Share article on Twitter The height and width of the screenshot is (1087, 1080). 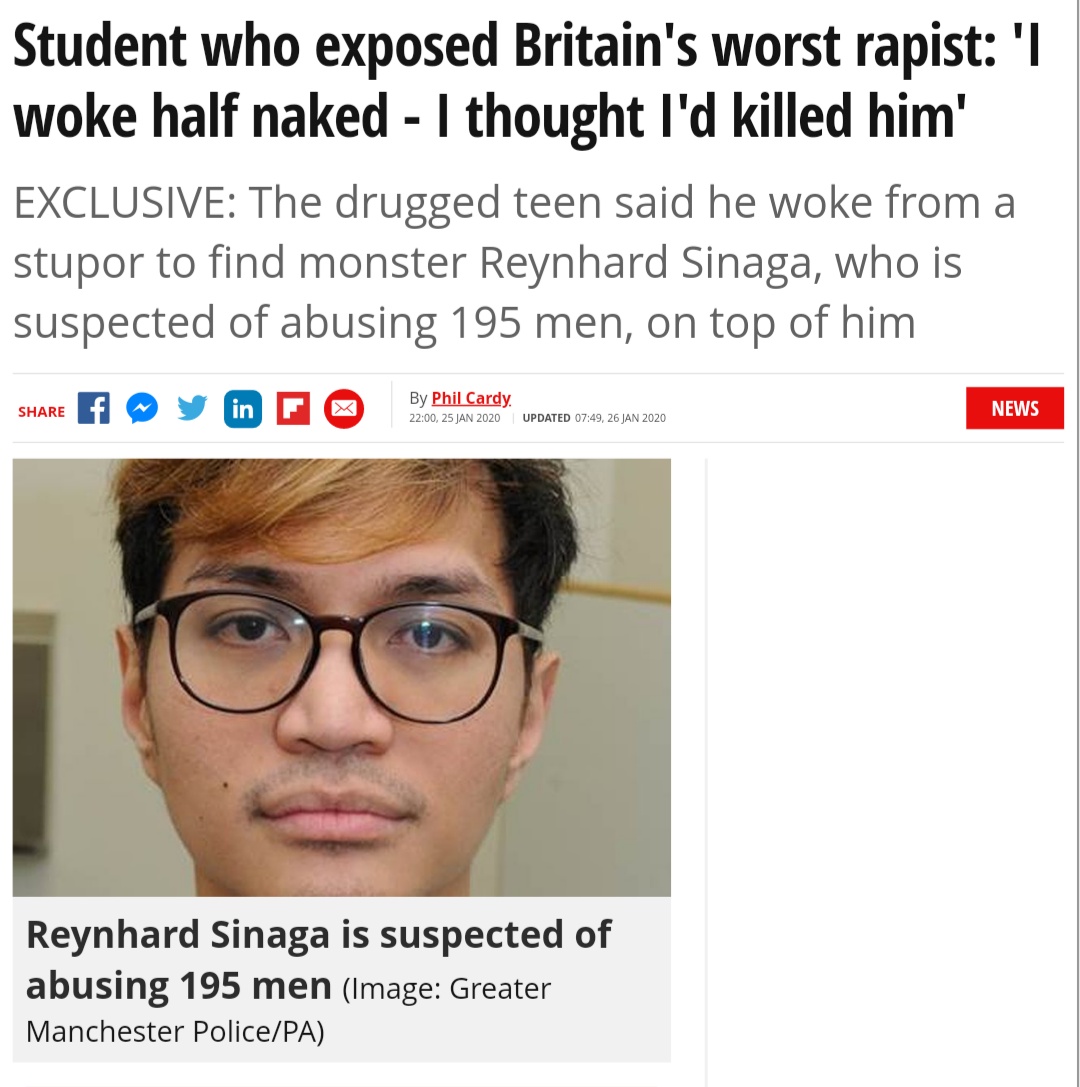coord(192,408)
